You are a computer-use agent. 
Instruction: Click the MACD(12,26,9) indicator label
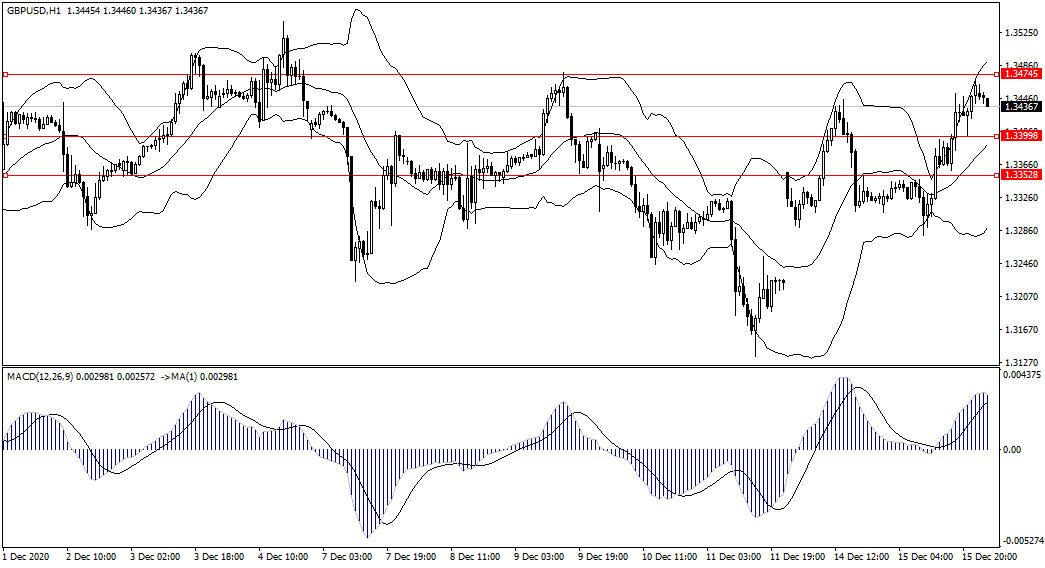(39, 376)
